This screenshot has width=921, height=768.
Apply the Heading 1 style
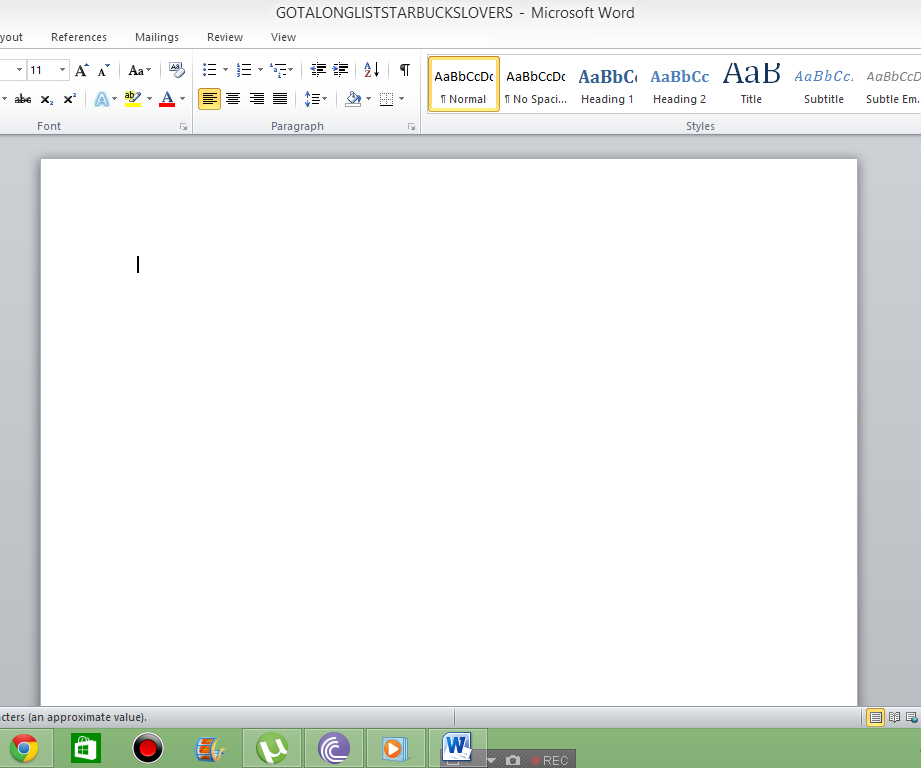(607, 84)
